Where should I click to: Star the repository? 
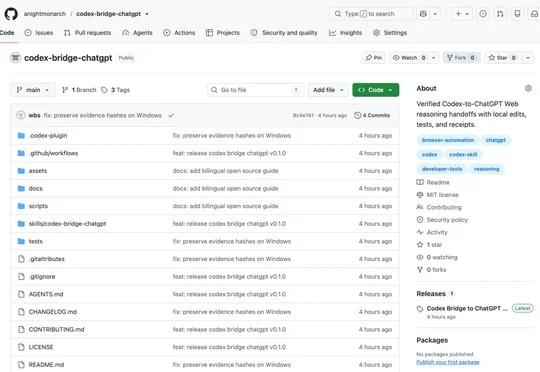tap(503, 58)
